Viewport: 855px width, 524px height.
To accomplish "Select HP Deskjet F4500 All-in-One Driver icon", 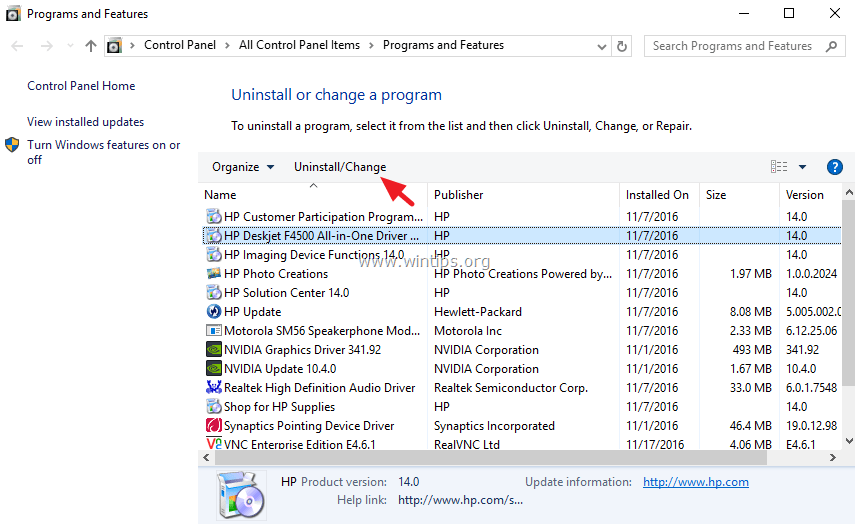I will pos(214,236).
